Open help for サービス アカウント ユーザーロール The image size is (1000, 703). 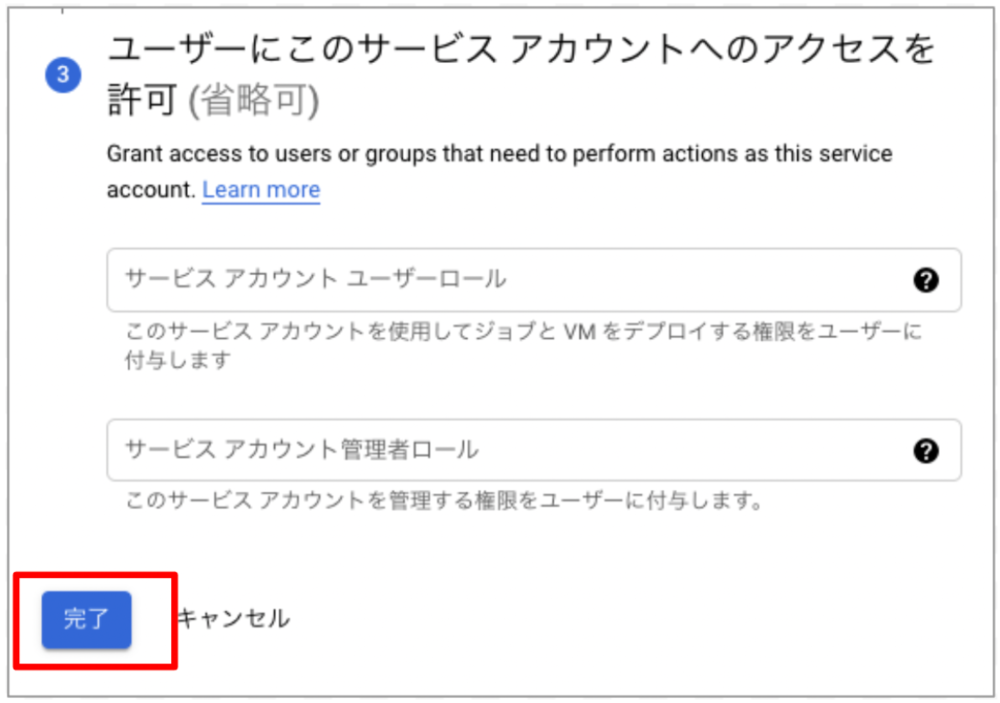(926, 280)
